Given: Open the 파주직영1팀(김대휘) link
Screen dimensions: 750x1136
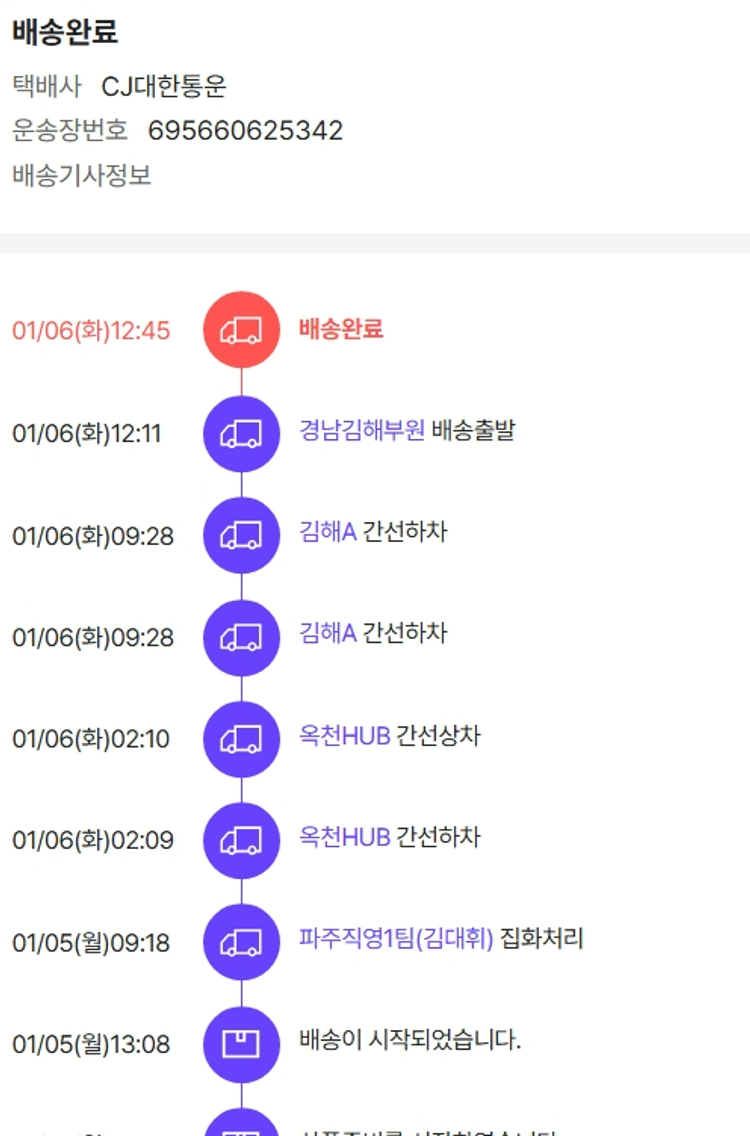Looking at the screenshot, I should tap(396, 939).
